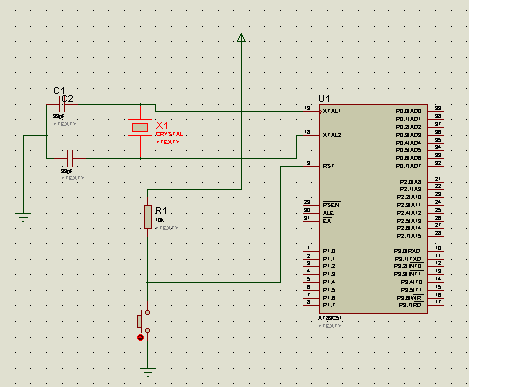512x387 pixels.
Task: Select the X1 crystal component
Action: 140,127
